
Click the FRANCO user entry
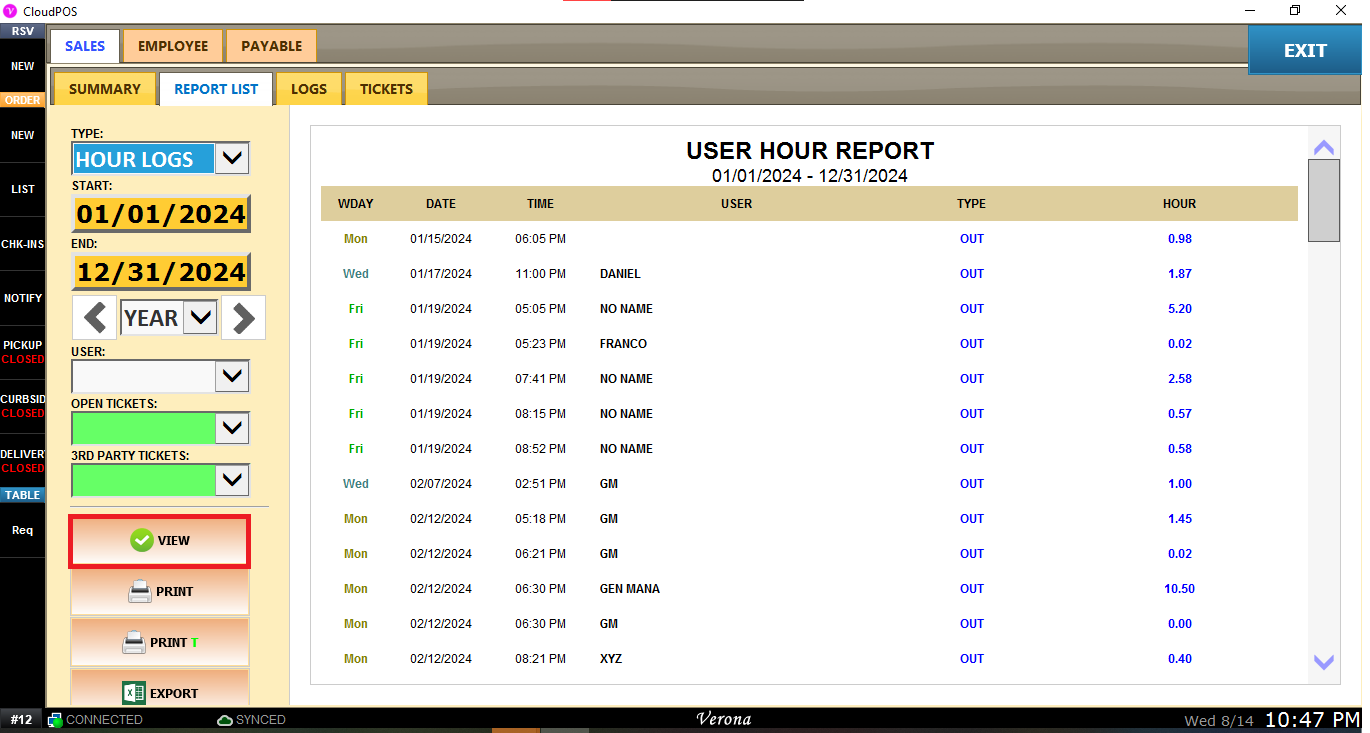[x=623, y=344]
